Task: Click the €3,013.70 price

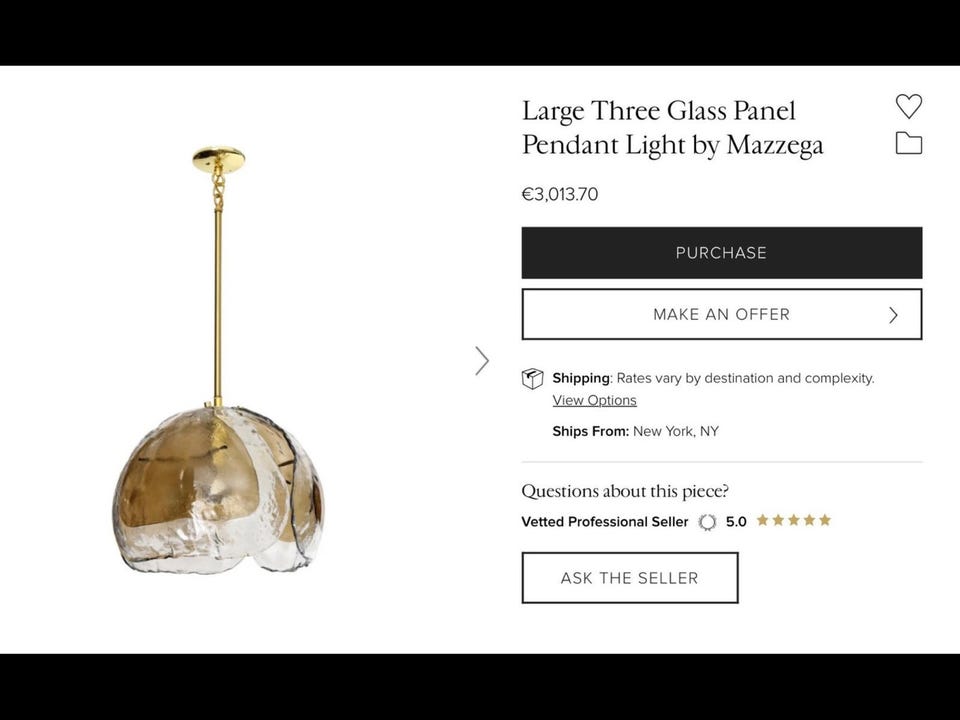Action: 560,194
